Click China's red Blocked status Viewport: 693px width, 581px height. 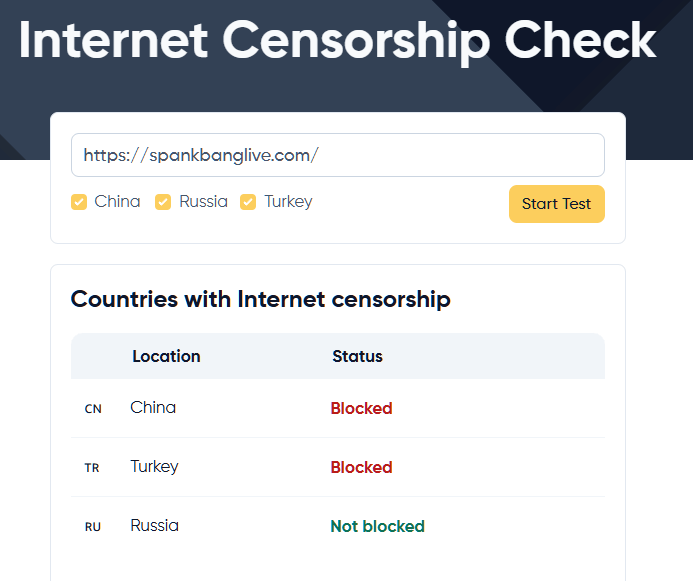tap(361, 408)
